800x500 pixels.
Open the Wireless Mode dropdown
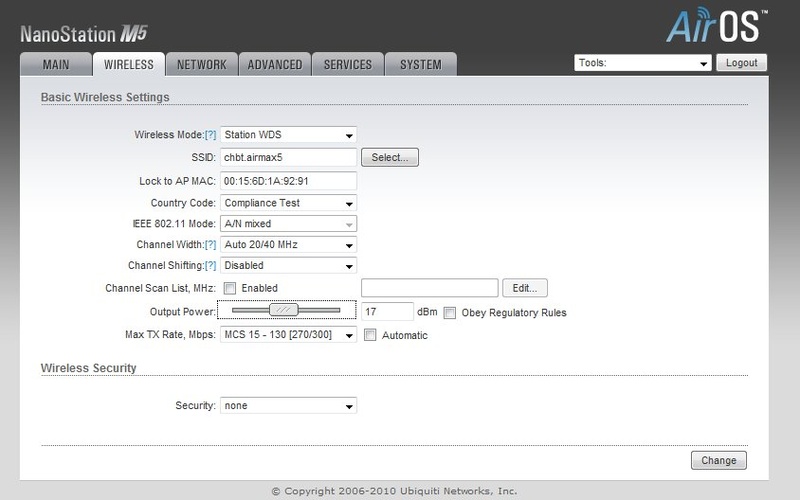pos(288,135)
